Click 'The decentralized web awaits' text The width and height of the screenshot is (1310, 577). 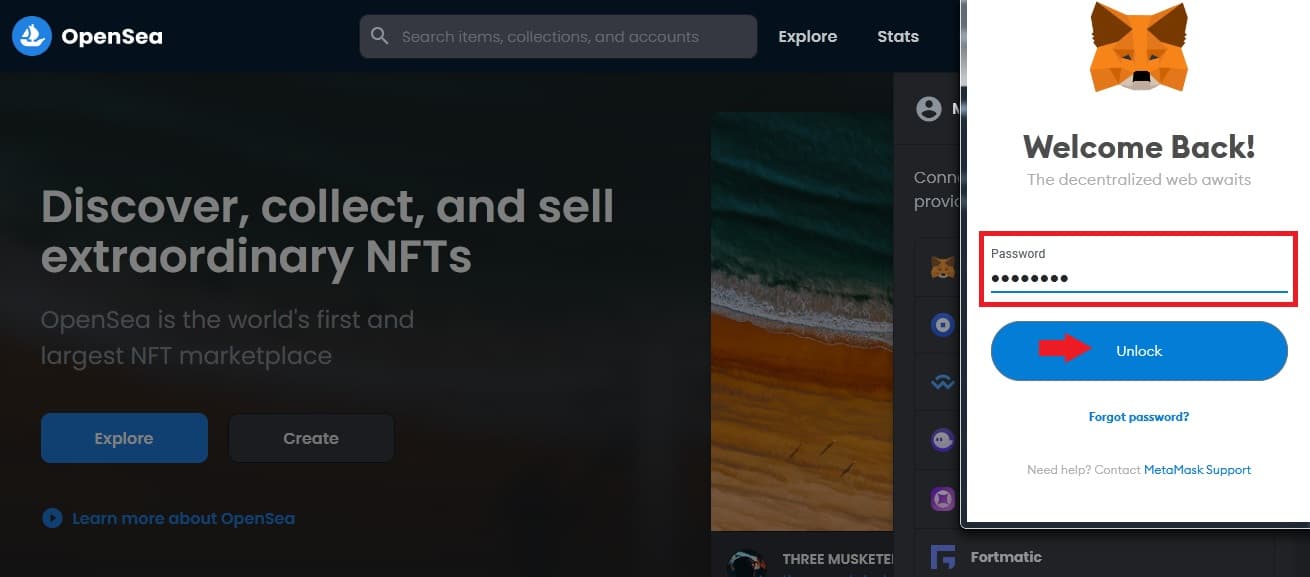click(x=1139, y=180)
